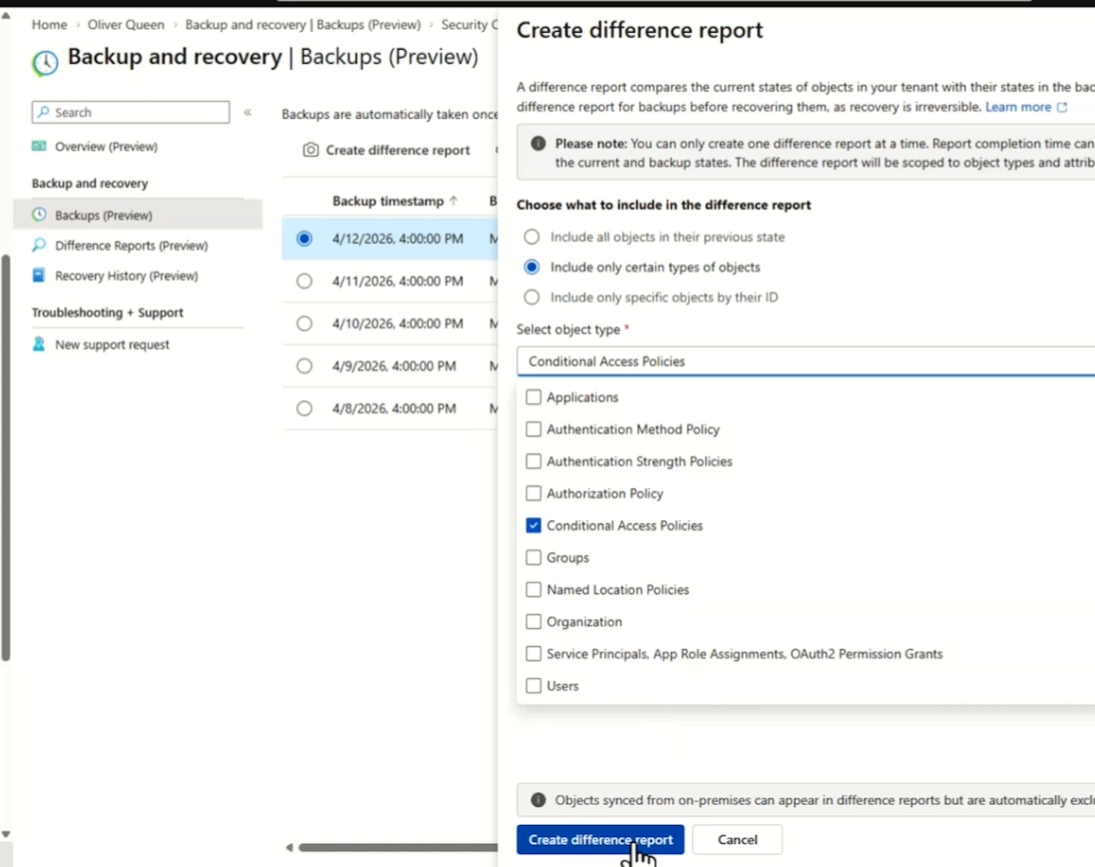Select Include all objects in their previous state
This screenshot has width=1095, height=867.
click(x=532, y=237)
